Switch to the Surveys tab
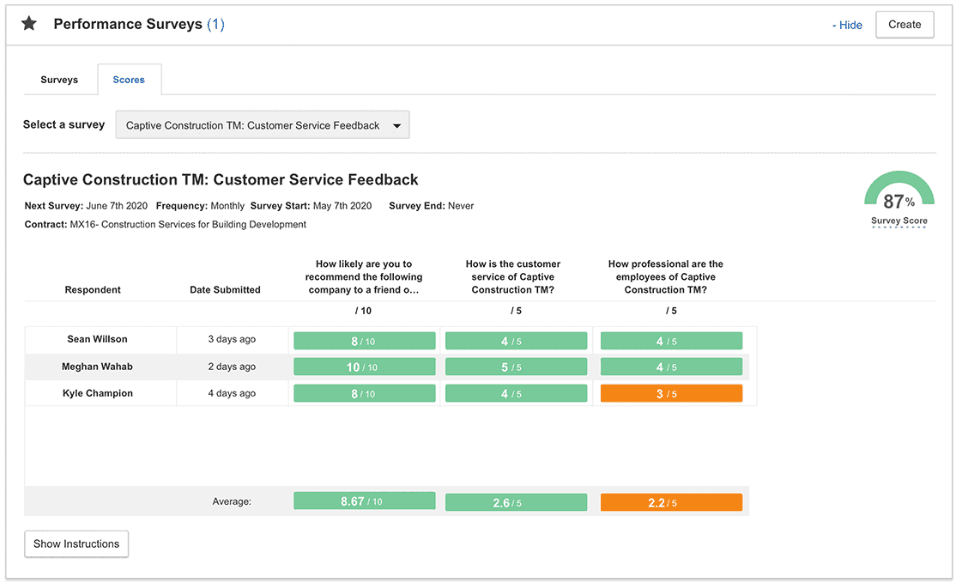The image size is (957, 585). (60, 80)
